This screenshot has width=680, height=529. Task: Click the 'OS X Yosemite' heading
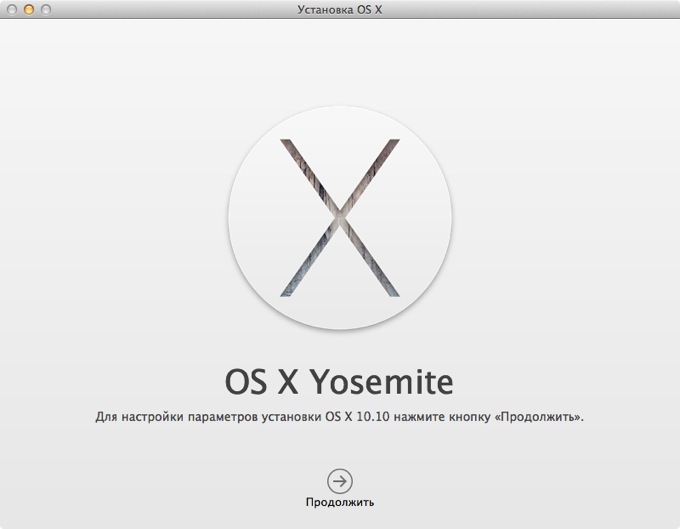click(x=339, y=382)
